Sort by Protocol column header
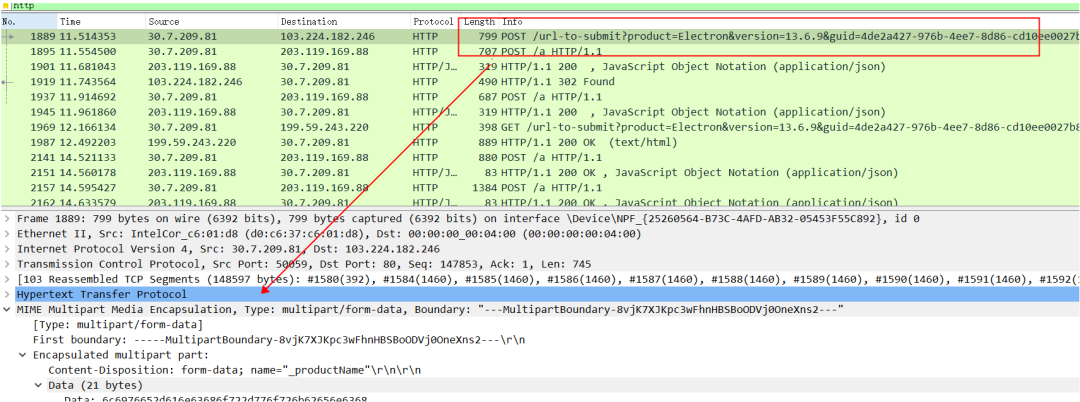The image size is (1080, 402). pyautogui.click(x=433, y=22)
